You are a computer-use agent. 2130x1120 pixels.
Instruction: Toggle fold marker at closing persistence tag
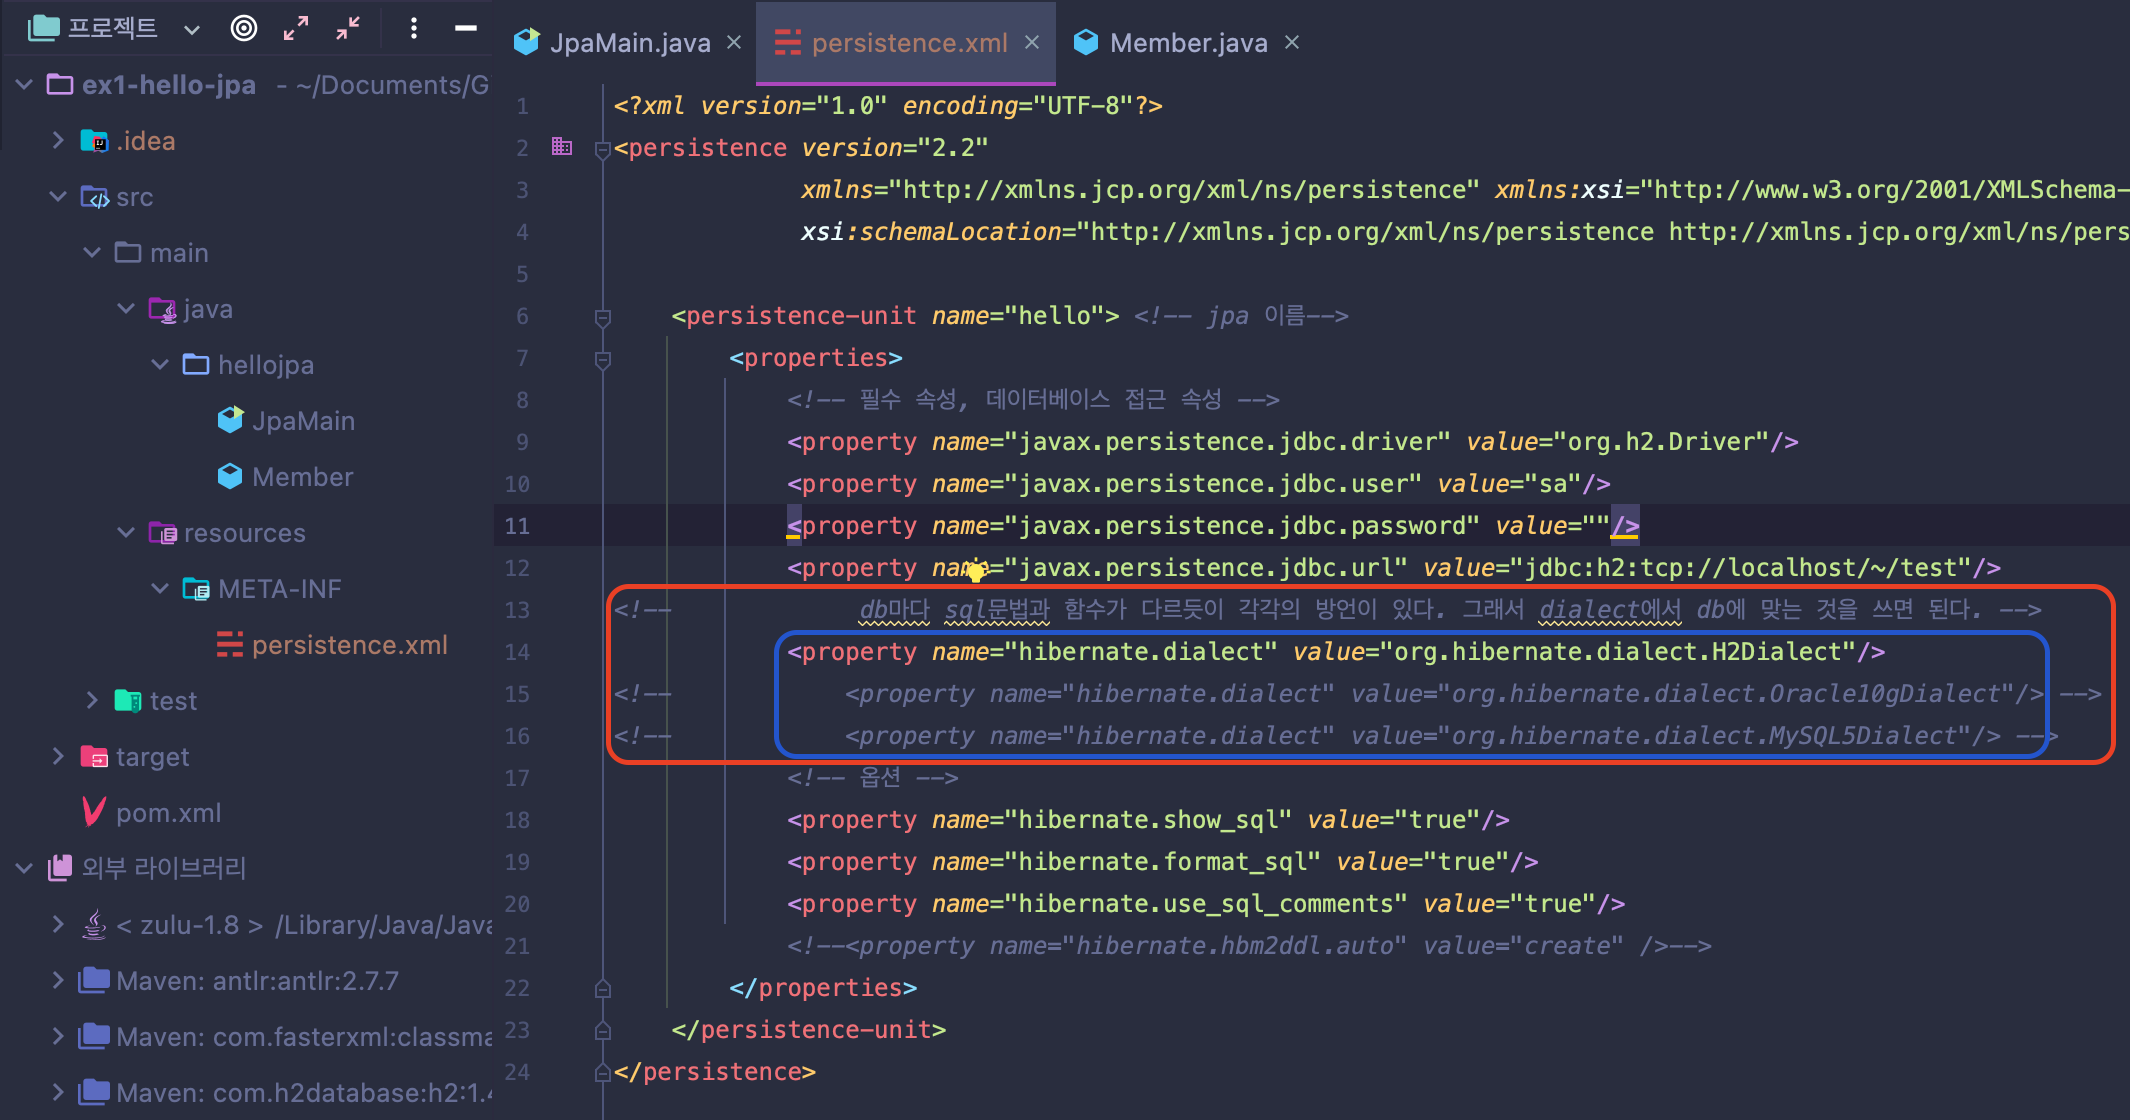point(602,1073)
